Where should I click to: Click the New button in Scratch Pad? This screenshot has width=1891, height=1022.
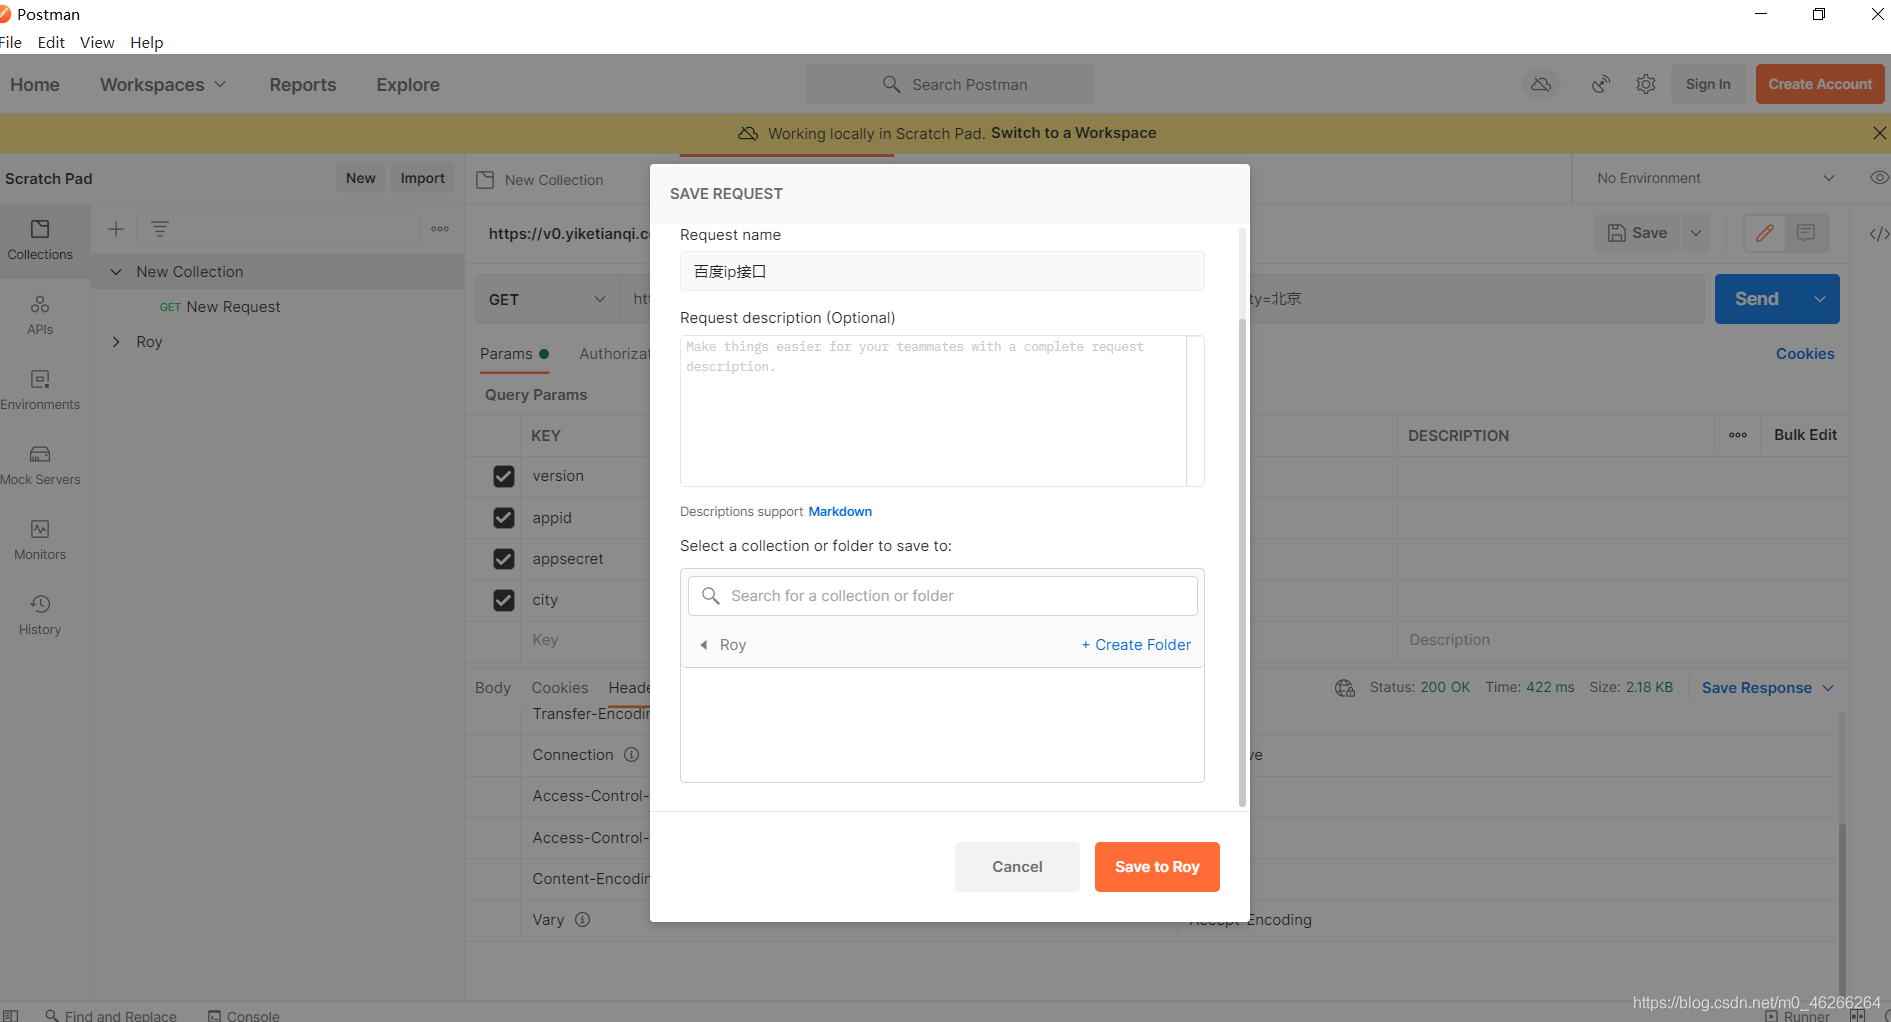(361, 178)
